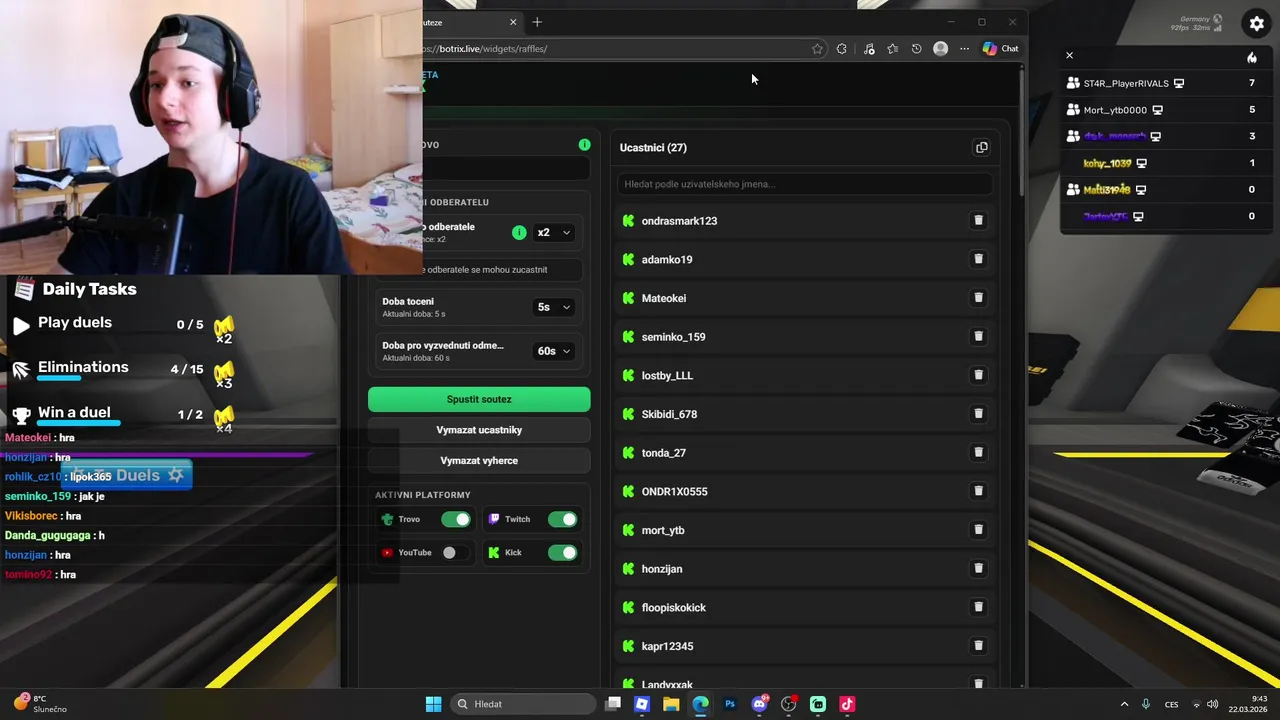The height and width of the screenshot is (720, 1280).
Task: Click the green info icon at panel top
Action: tap(585, 145)
